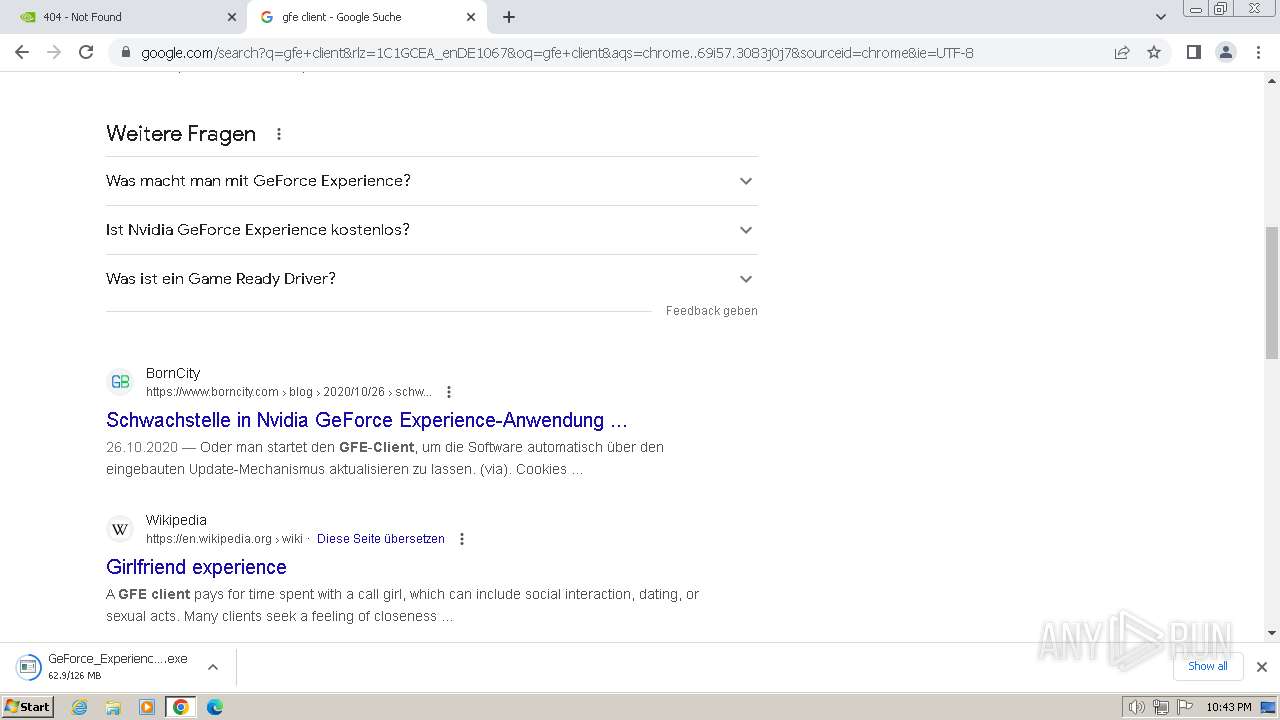This screenshot has height=720, width=1280.
Task: Select the 'gfe client - Google Suche' tab
Action: 367,17
